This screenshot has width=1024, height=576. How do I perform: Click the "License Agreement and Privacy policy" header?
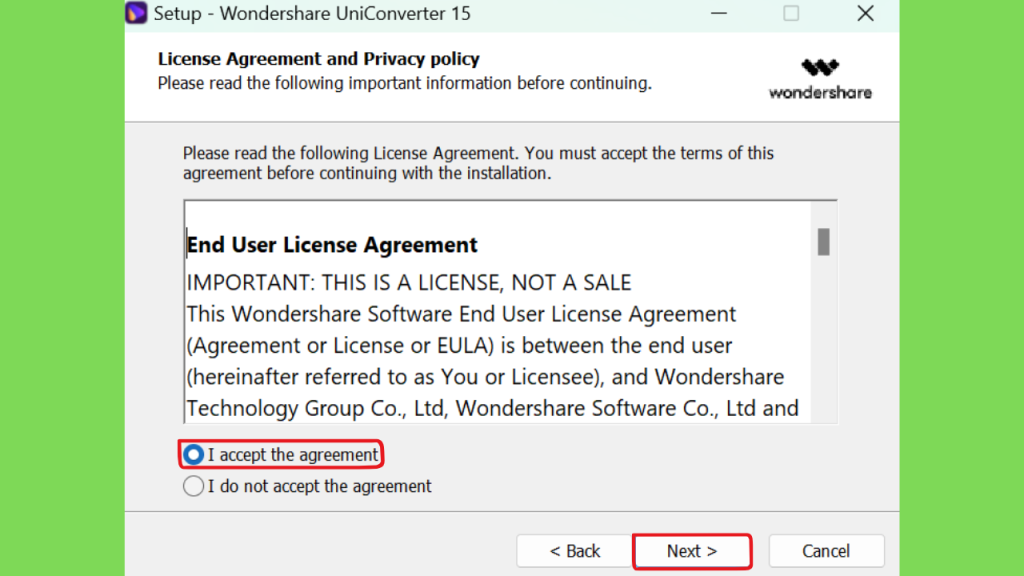point(319,59)
